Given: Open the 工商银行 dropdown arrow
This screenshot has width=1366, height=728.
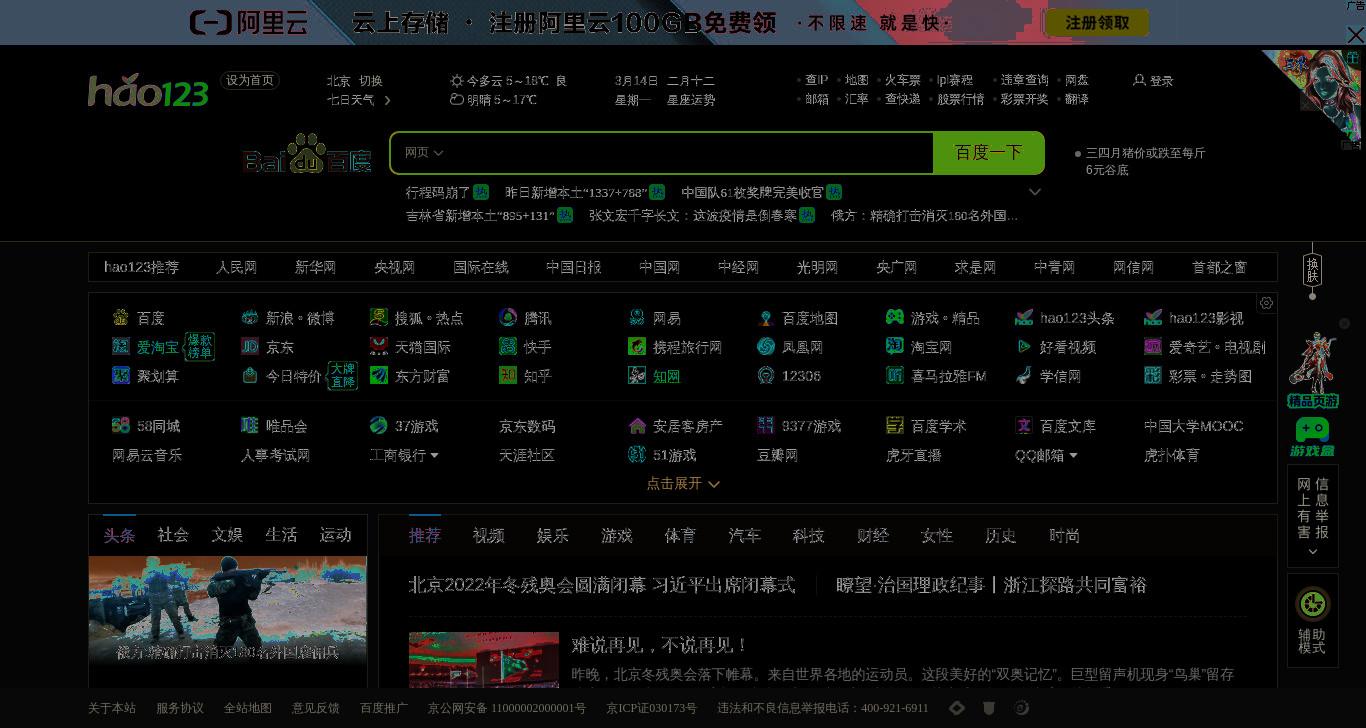Looking at the screenshot, I should coord(434,455).
